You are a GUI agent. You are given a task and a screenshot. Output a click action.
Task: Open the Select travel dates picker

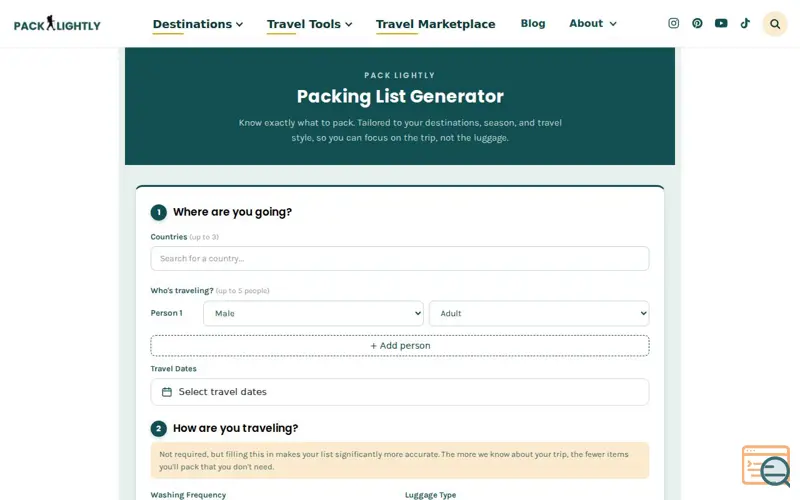pos(399,392)
